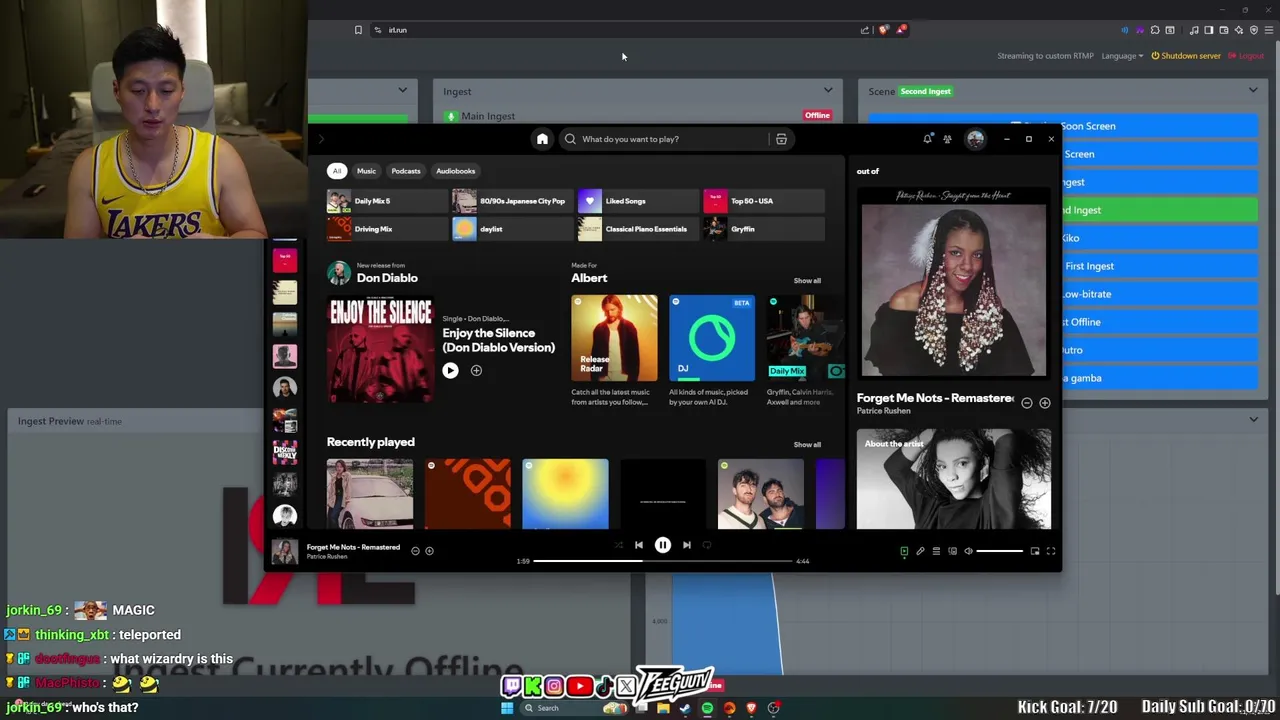Toggle repeat in Spotify player
This screenshot has height=720, width=1280.
(707, 545)
